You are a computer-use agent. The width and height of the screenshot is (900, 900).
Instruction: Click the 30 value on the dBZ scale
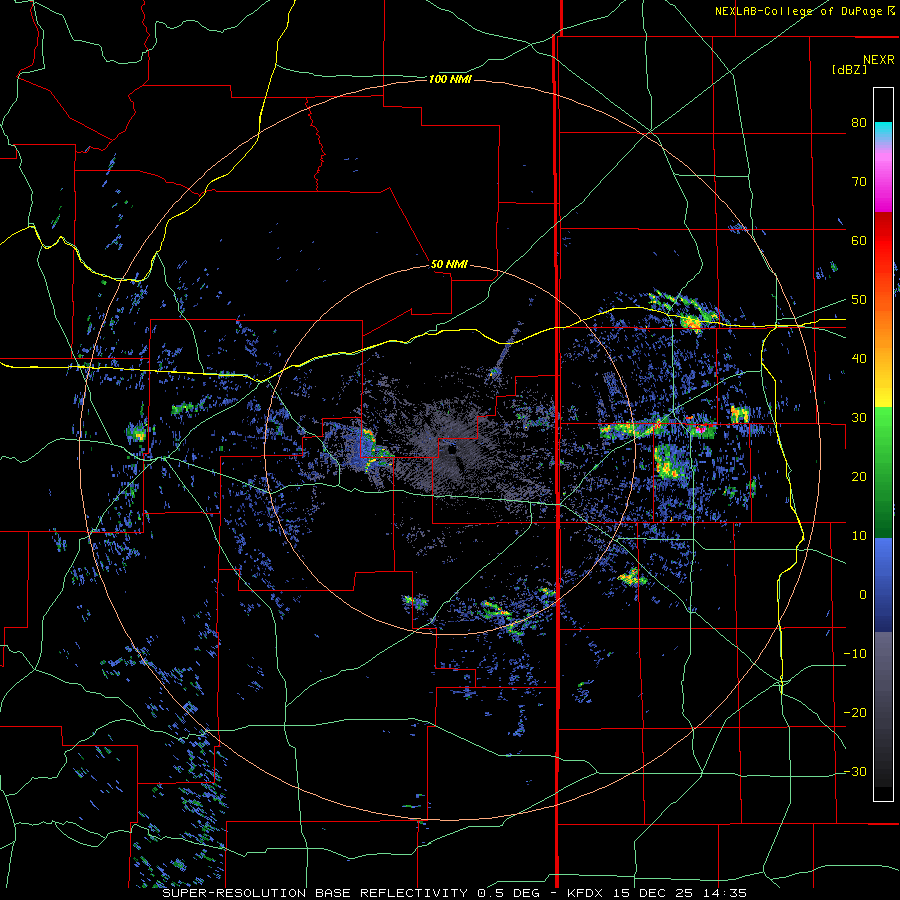859,418
